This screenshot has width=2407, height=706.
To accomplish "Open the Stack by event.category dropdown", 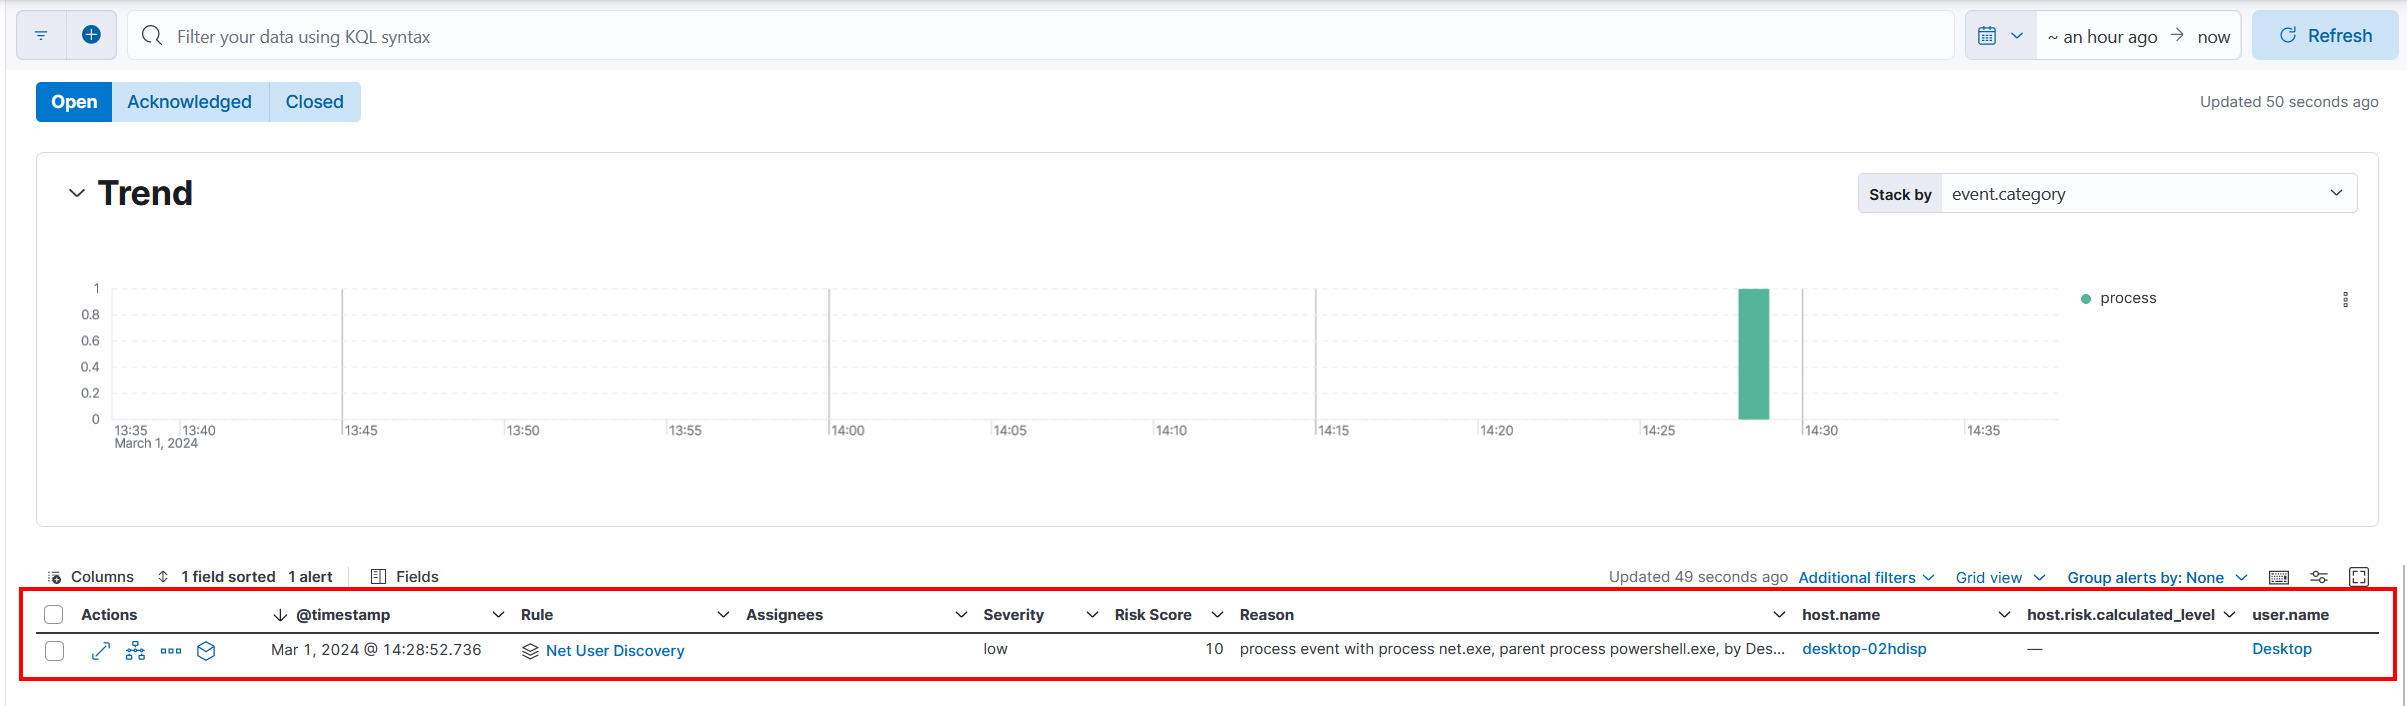I will [2147, 194].
